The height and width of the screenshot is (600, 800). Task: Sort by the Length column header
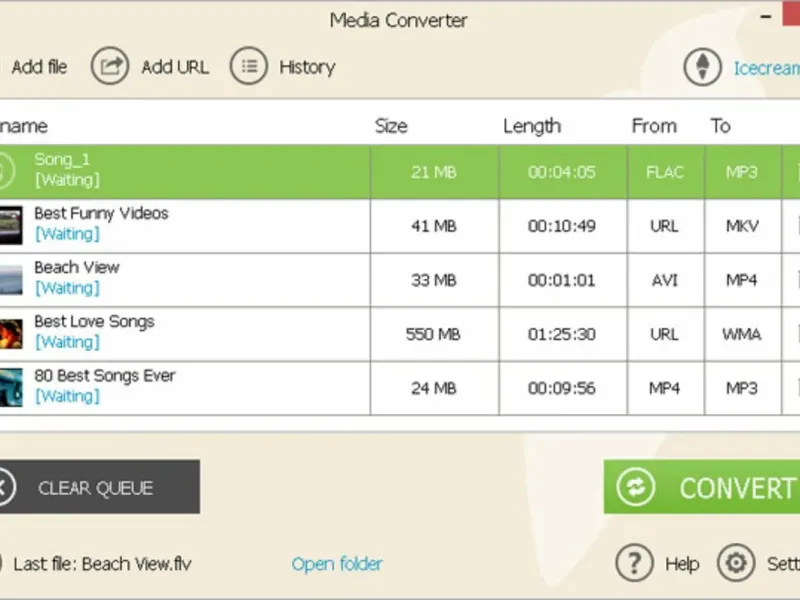tap(532, 126)
